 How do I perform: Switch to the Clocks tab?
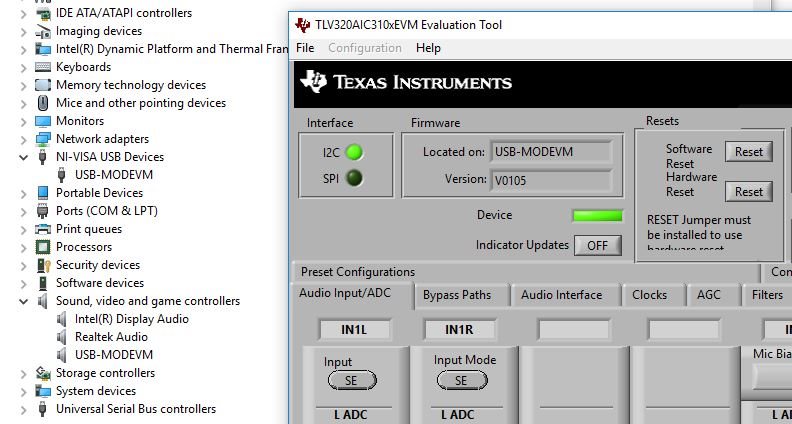click(x=650, y=295)
